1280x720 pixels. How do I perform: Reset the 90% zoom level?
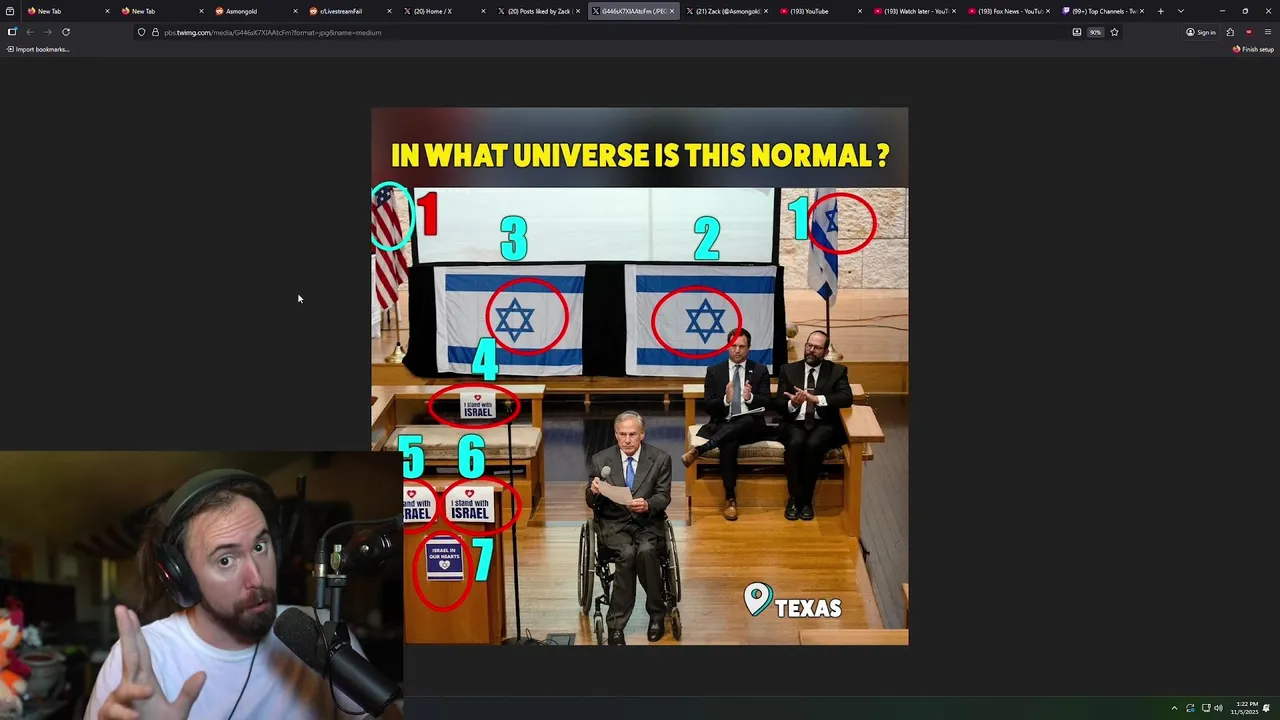[1095, 32]
